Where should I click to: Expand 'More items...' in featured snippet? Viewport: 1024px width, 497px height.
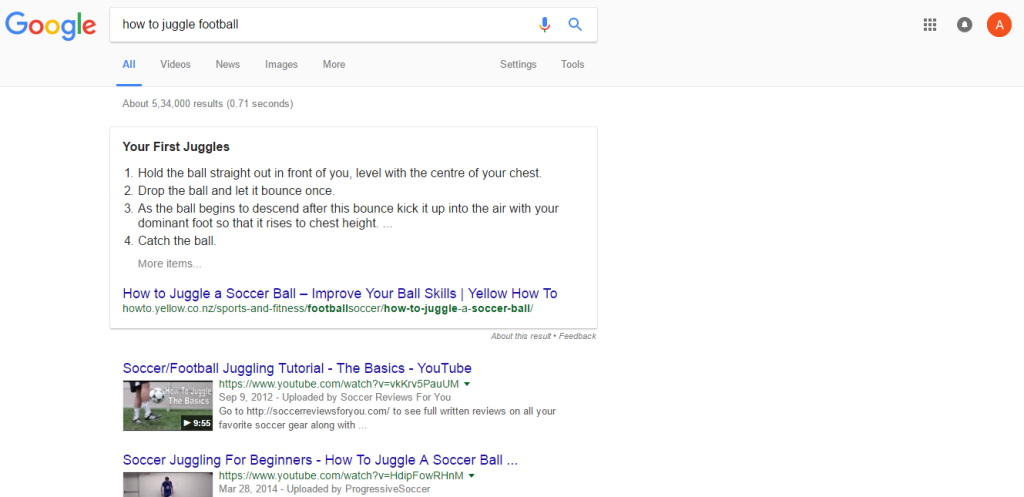pyautogui.click(x=170, y=264)
